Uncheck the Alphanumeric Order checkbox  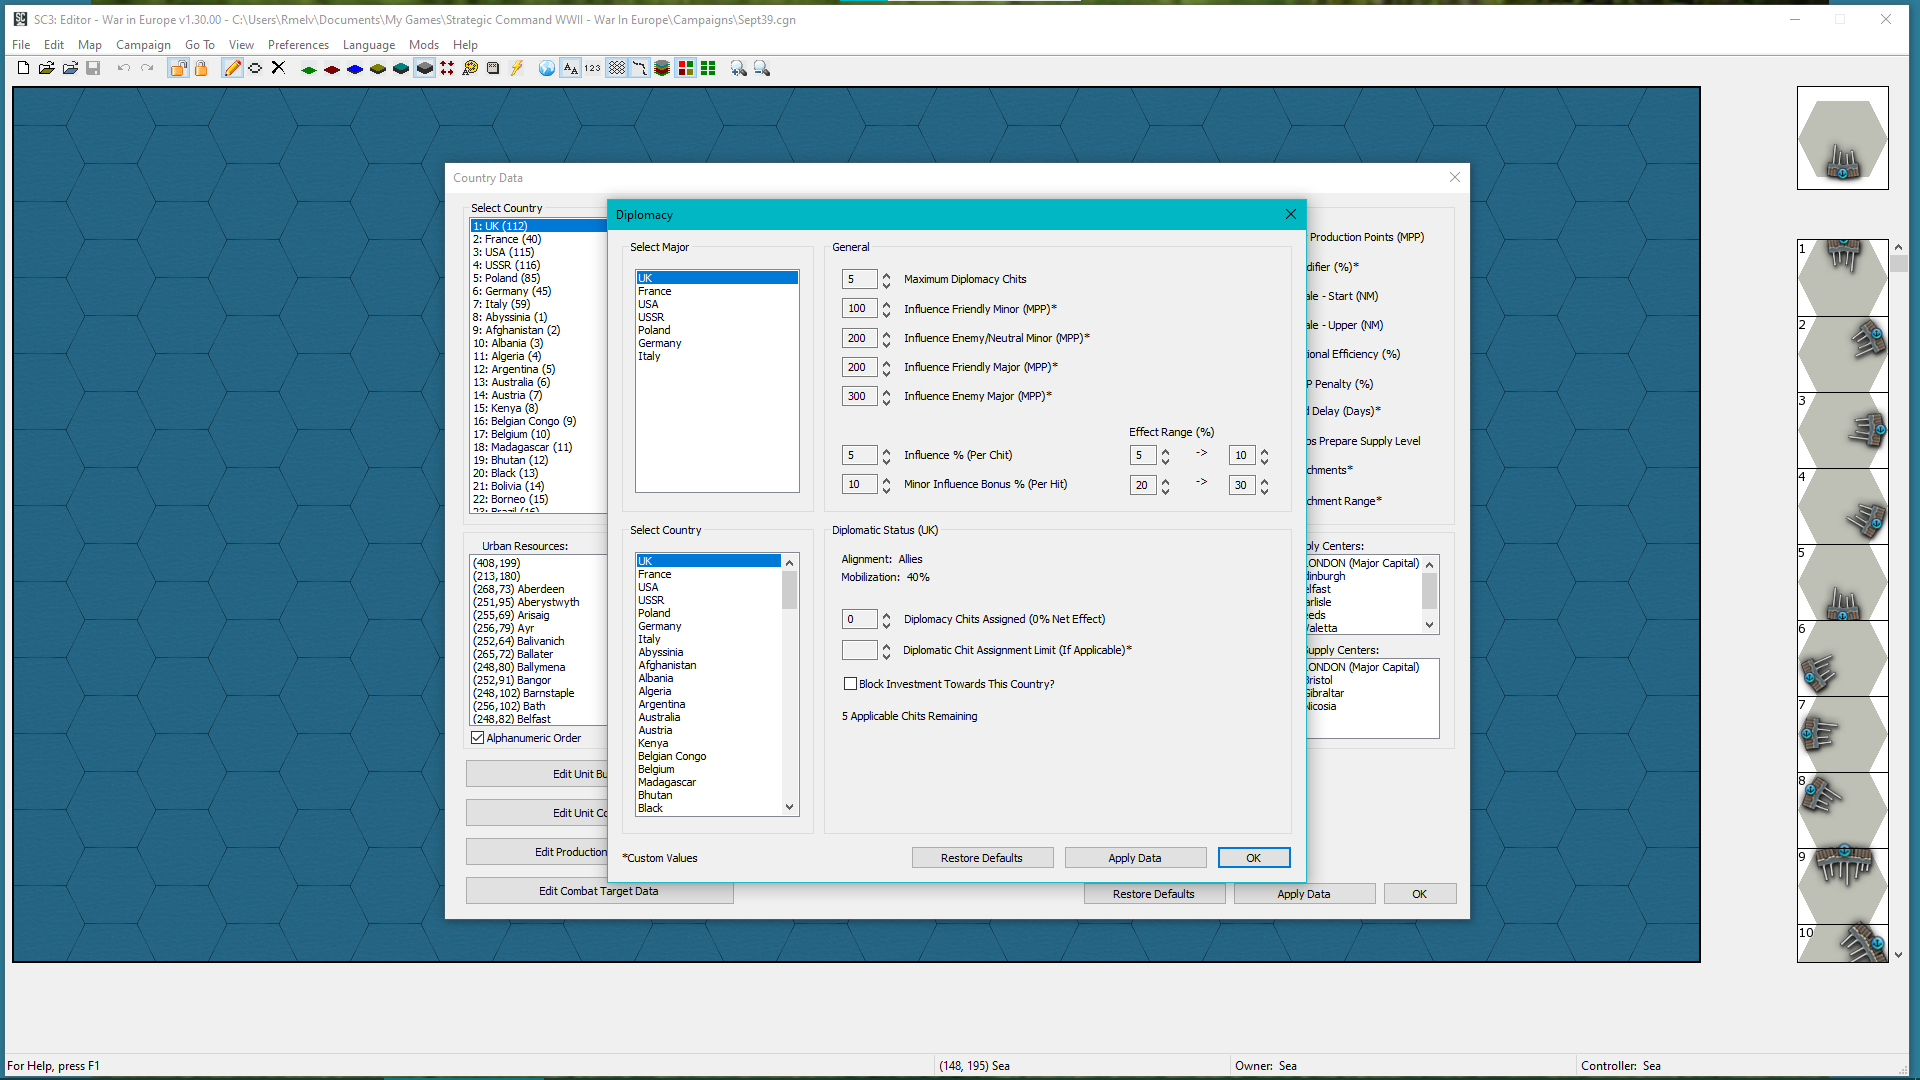coord(478,738)
